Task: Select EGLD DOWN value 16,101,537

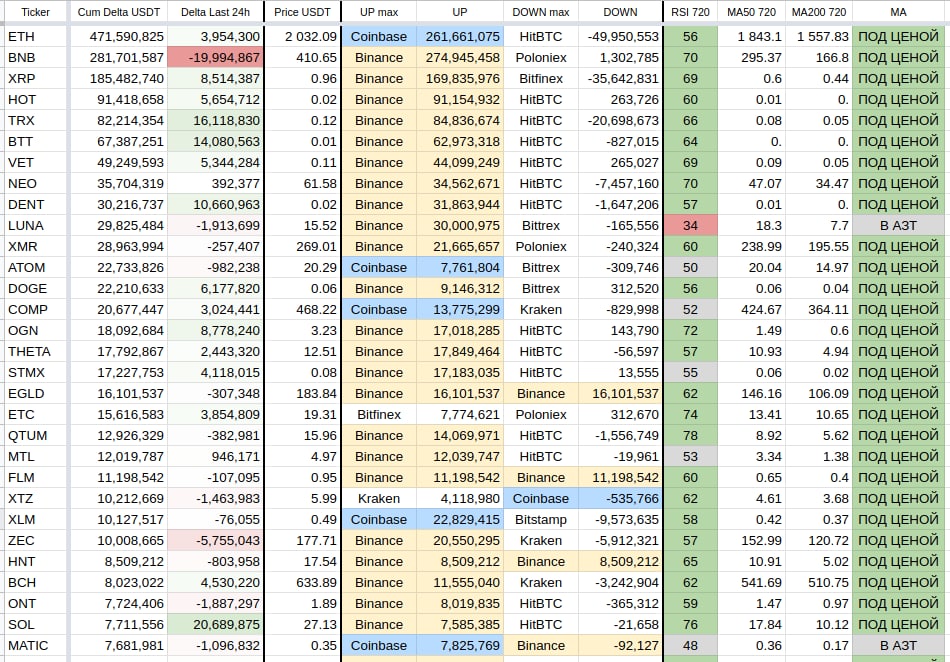Action: (620, 394)
